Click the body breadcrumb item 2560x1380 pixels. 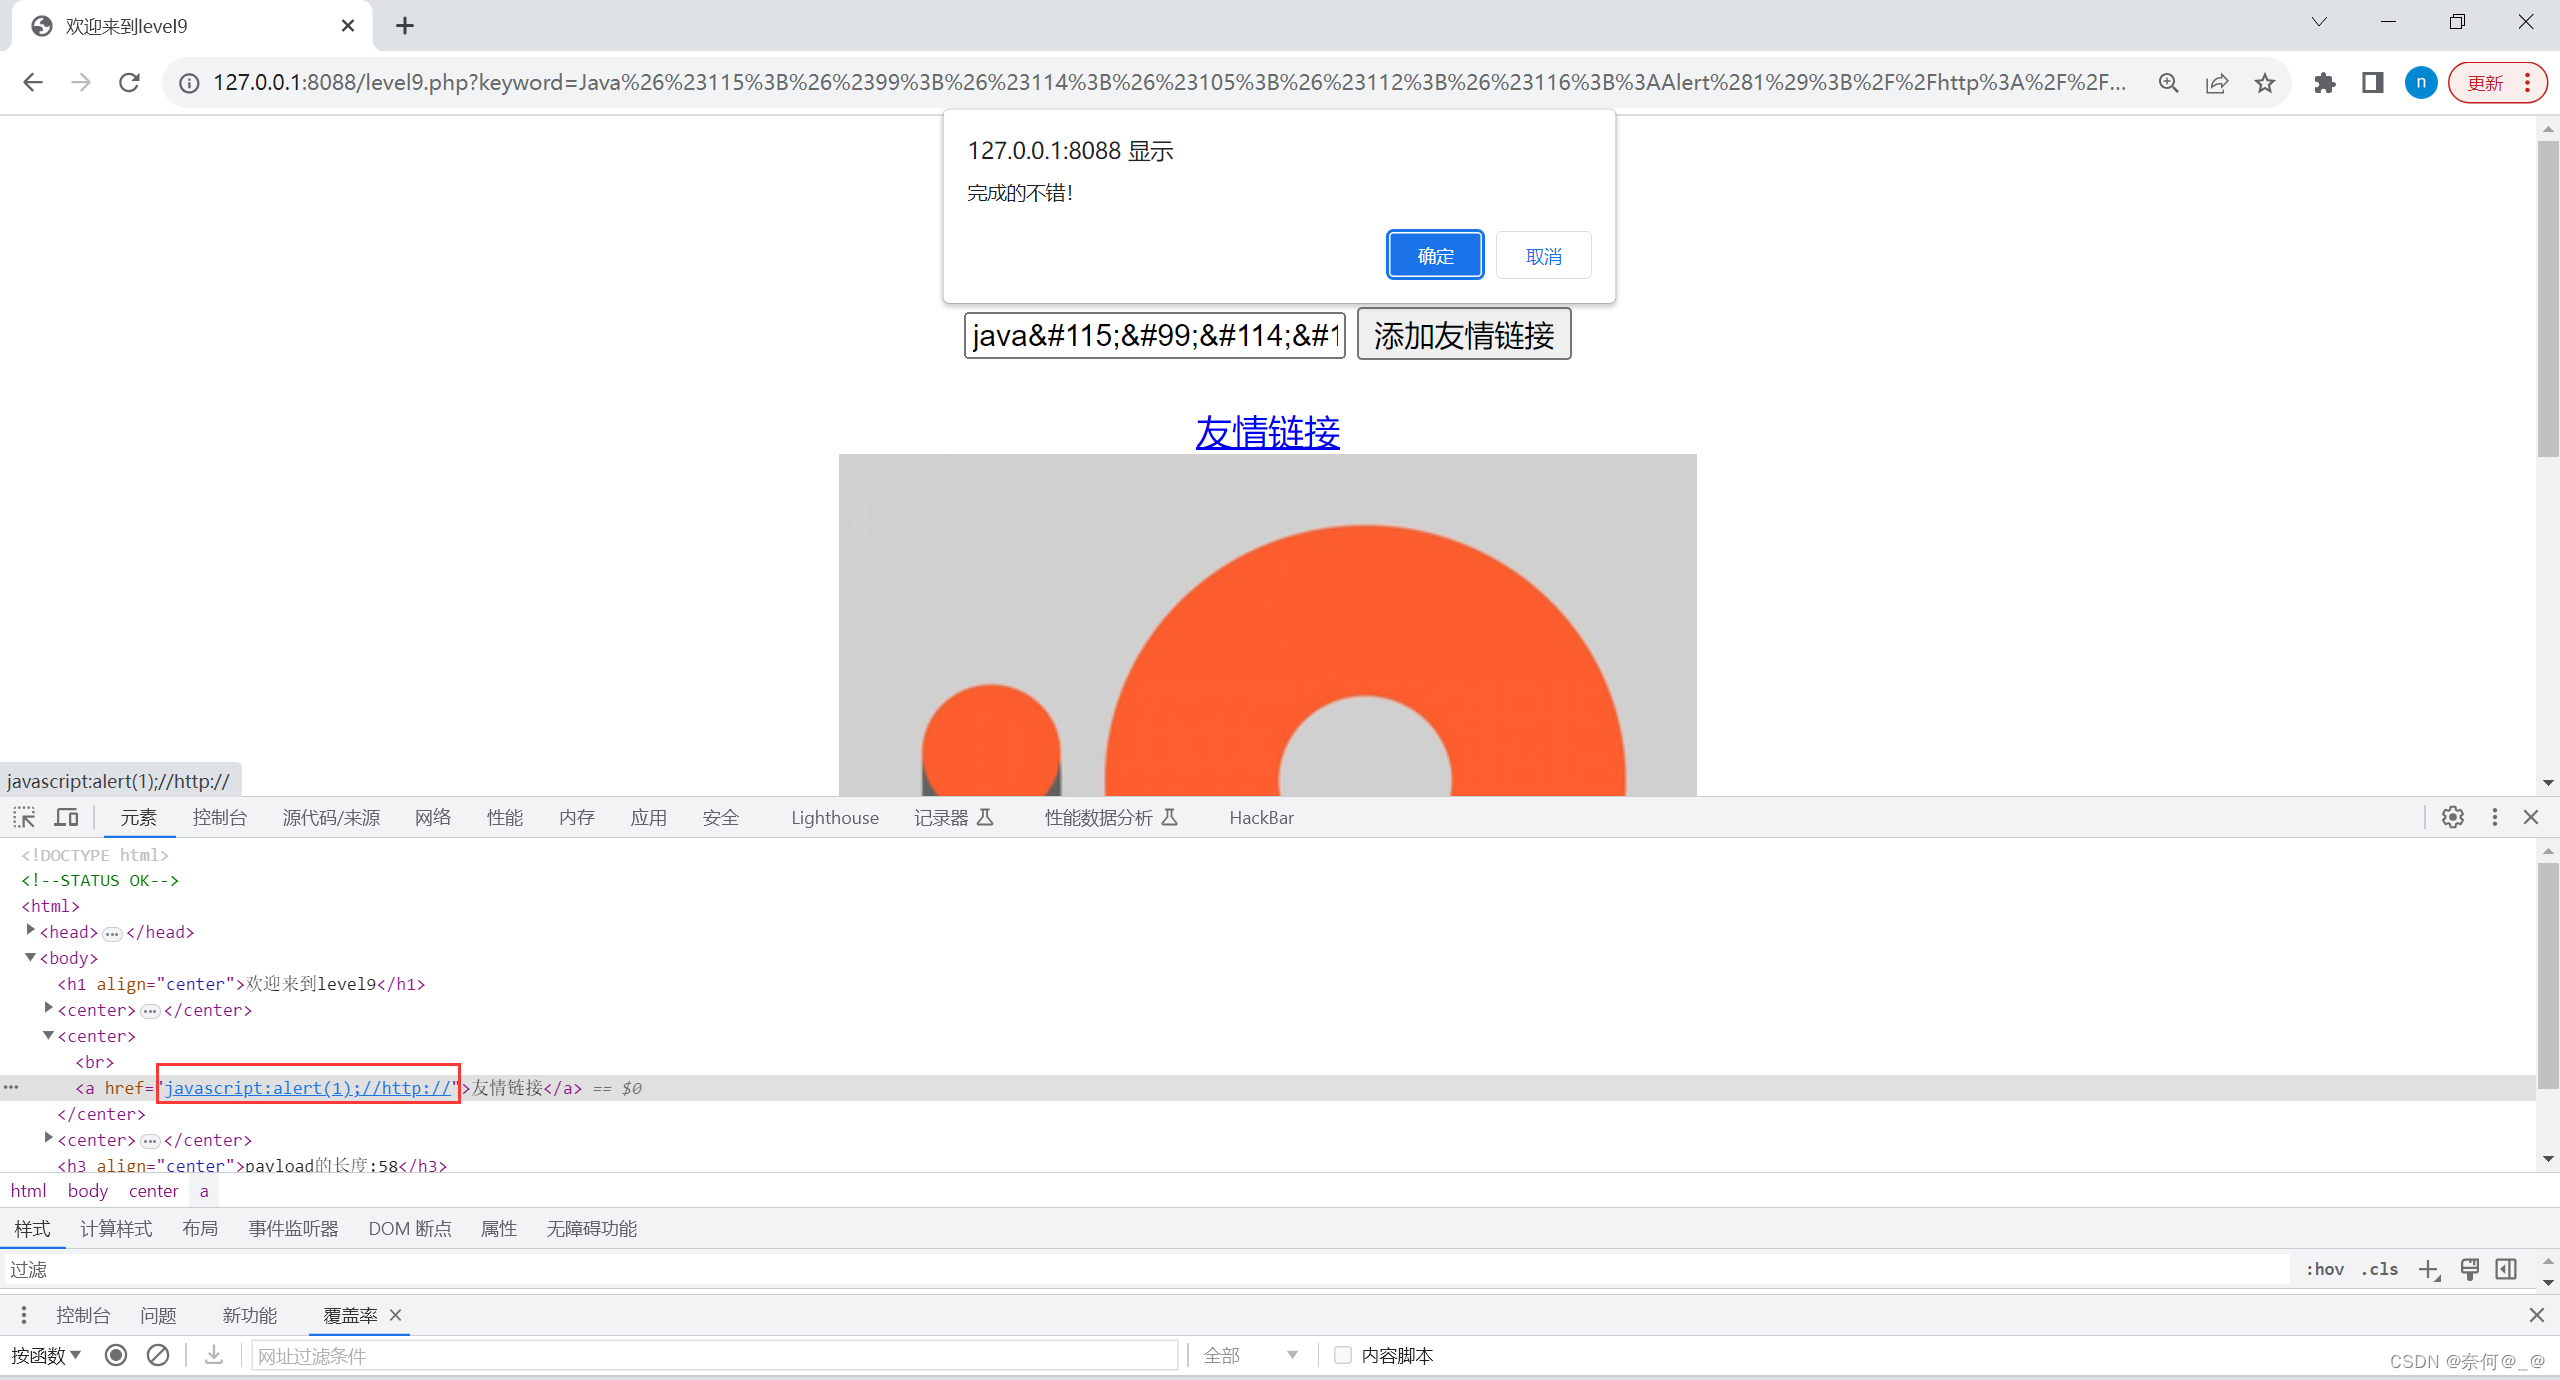tap(88, 1191)
